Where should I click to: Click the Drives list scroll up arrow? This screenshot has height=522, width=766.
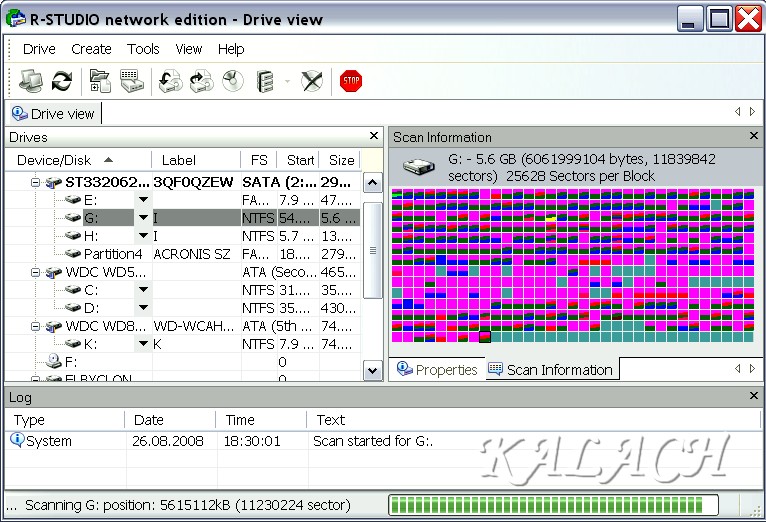coord(373,183)
